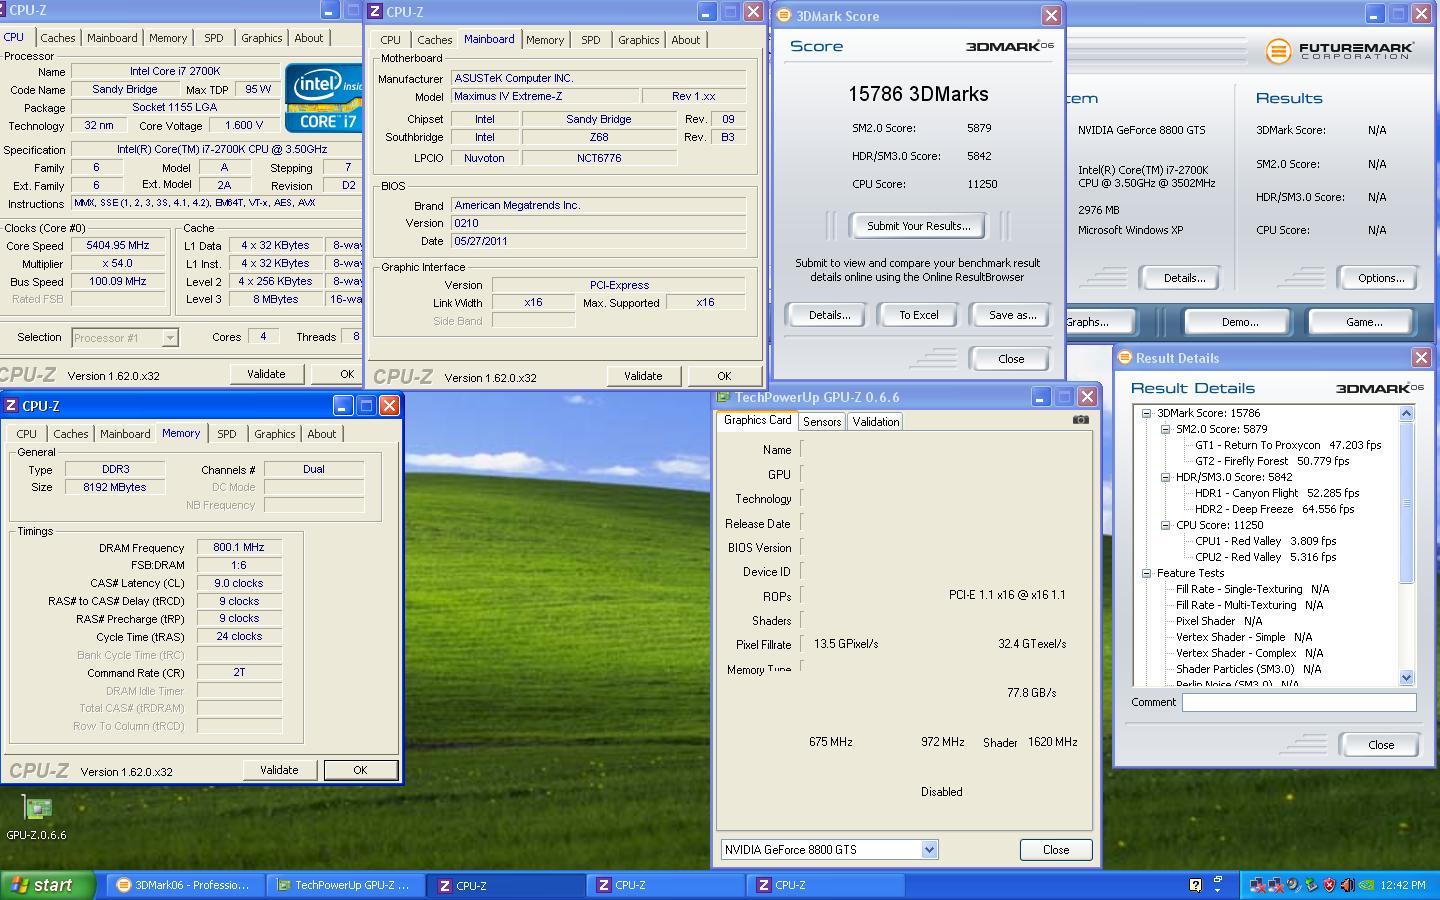Viewport: 1440px width, 900px height.
Task: Select Pixel Shader N/A row
Action: point(1219,621)
